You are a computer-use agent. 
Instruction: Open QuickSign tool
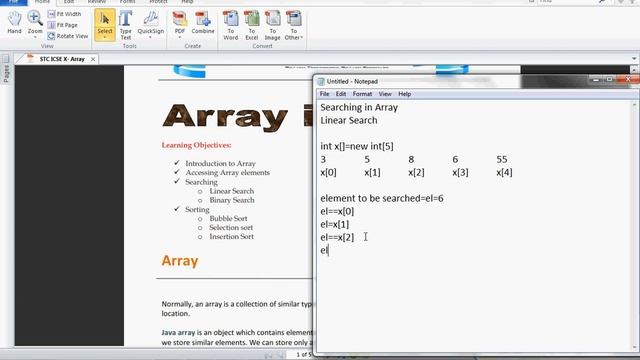(x=151, y=22)
